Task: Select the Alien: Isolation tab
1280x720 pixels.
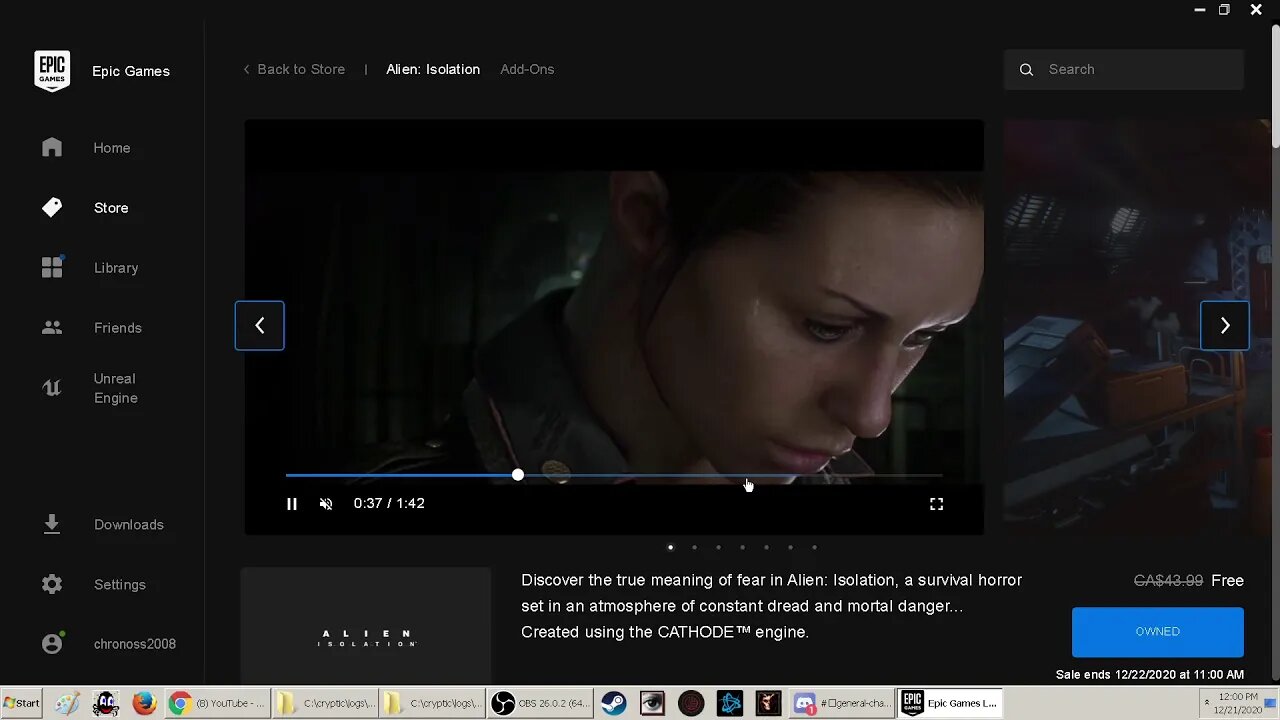Action: pos(433,69)
